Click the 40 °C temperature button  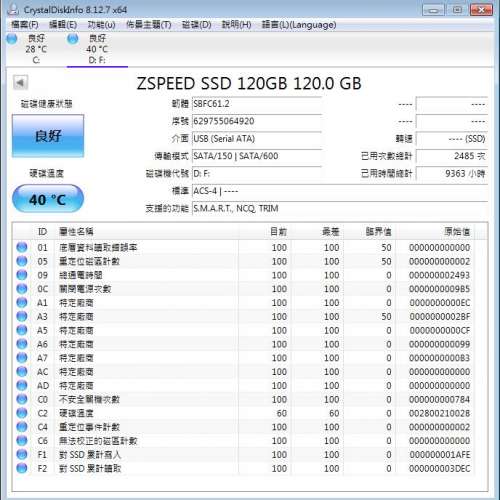(x=48, y=199)
